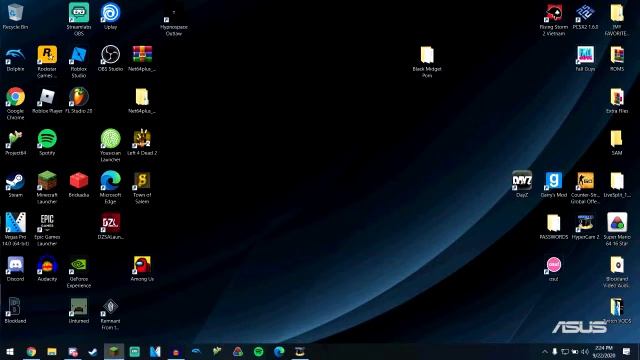Open the SAM folder

point(617,142)
